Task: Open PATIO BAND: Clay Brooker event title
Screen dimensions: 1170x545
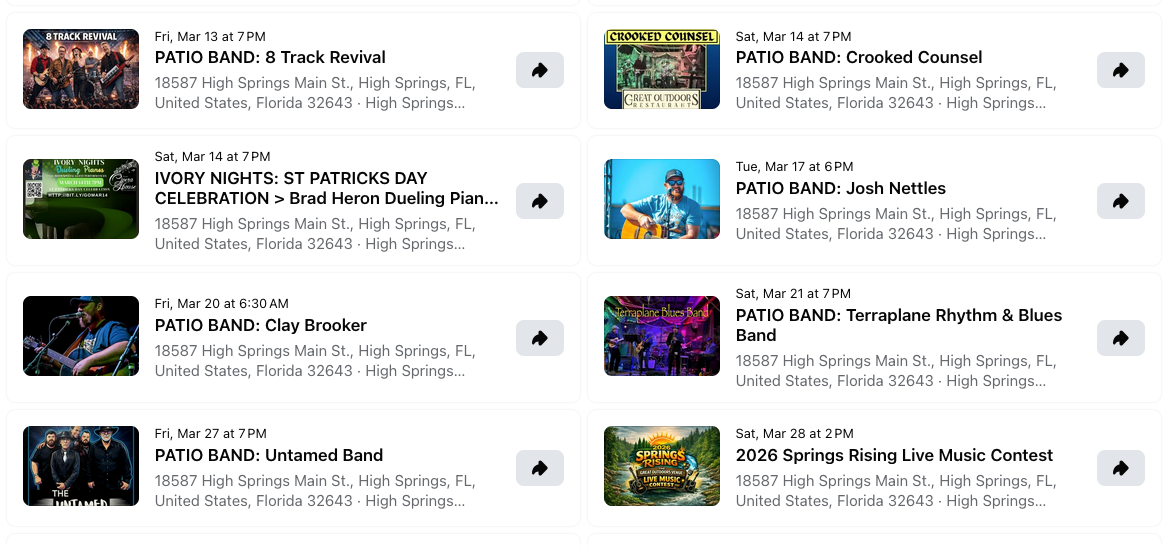Action: 260,325
